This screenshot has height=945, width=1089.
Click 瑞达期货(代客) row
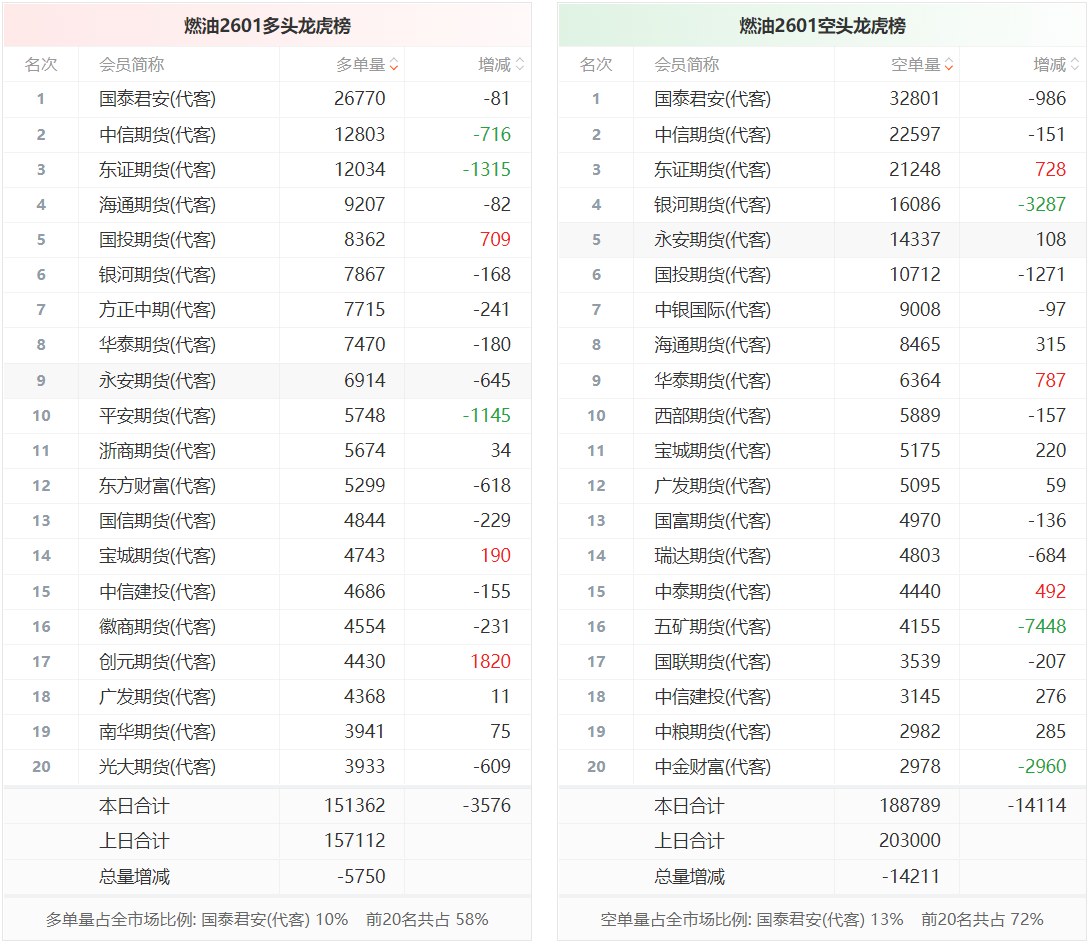(822, 555)
